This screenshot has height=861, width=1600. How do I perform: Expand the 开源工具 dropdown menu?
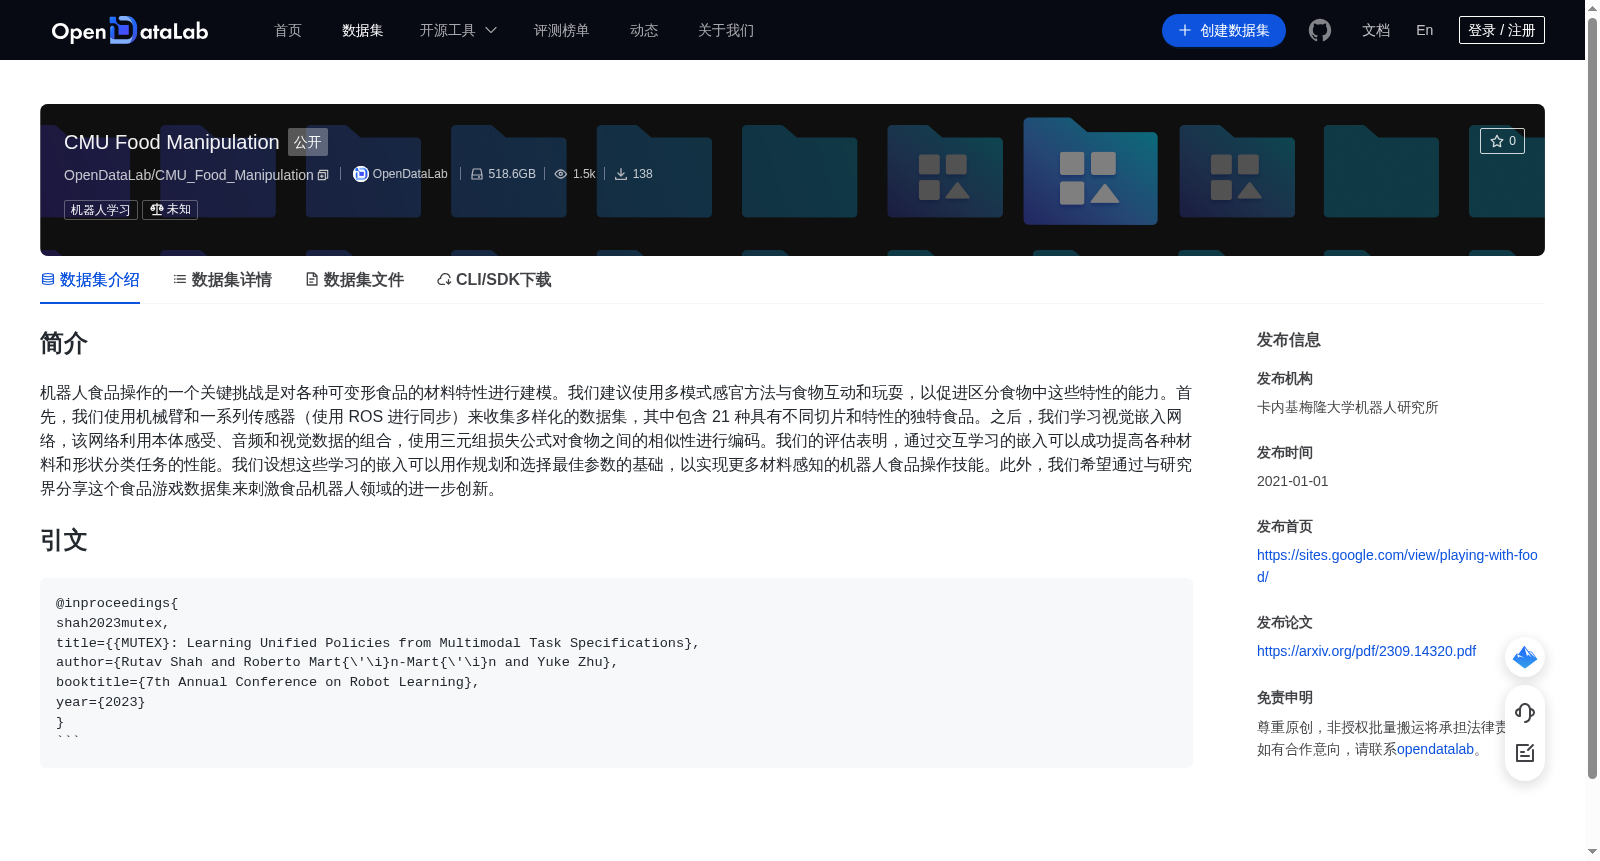458,30
